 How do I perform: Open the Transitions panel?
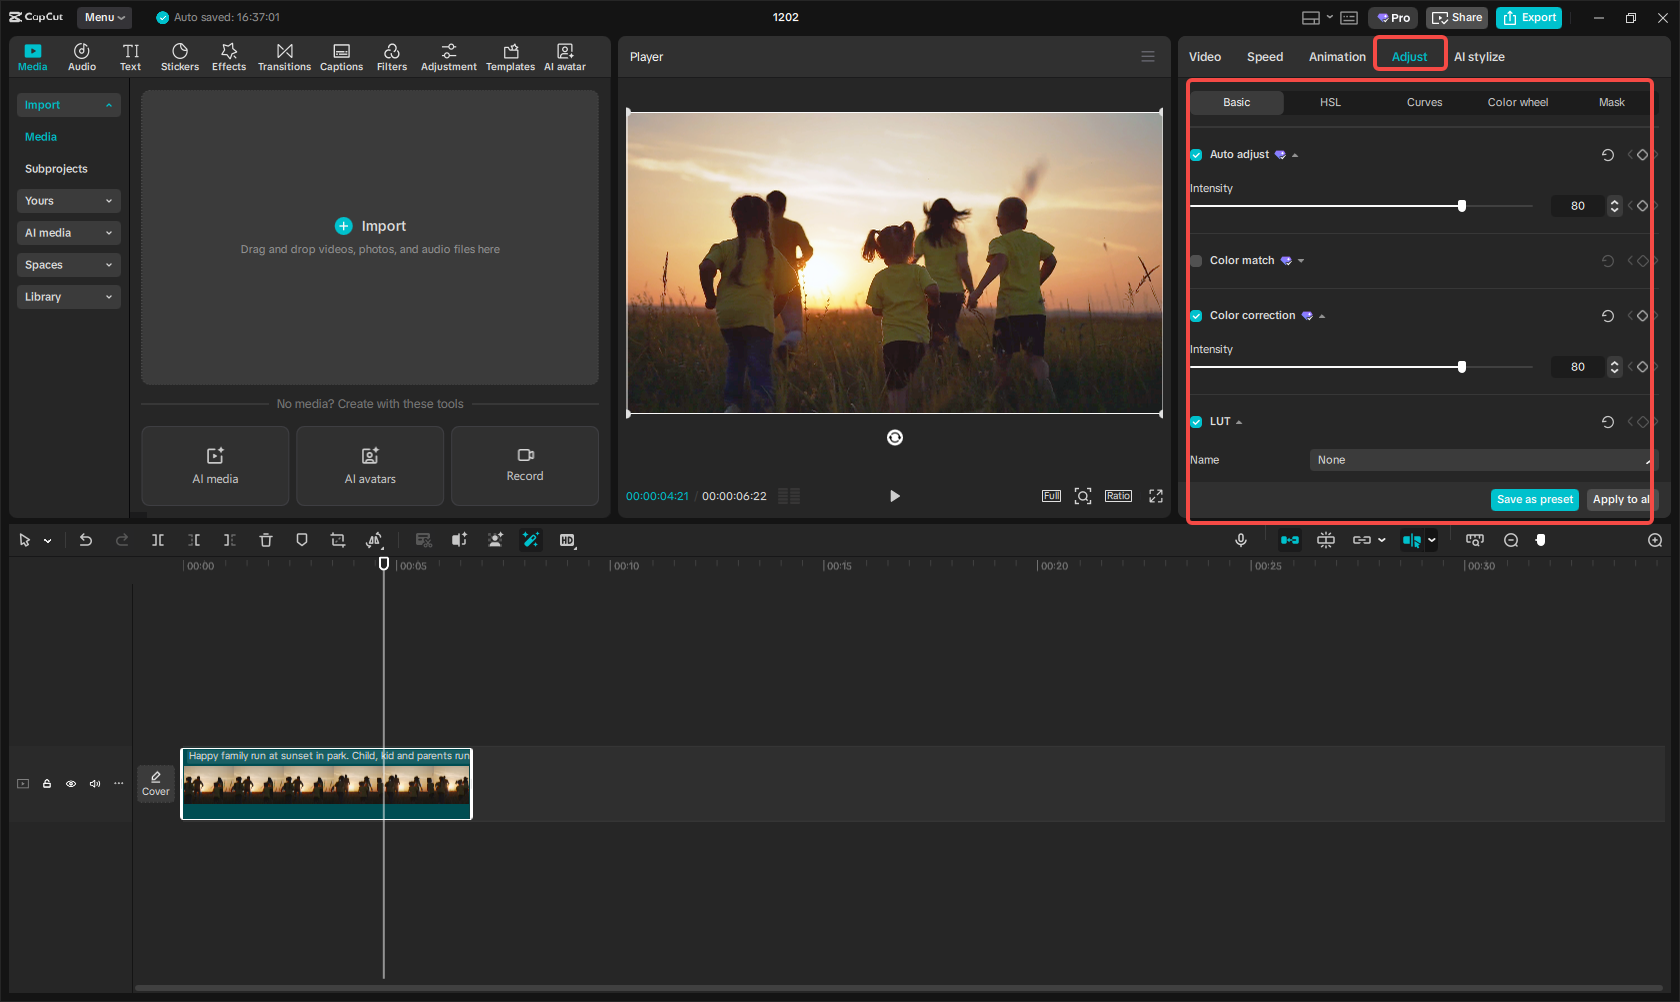(284, 56)
